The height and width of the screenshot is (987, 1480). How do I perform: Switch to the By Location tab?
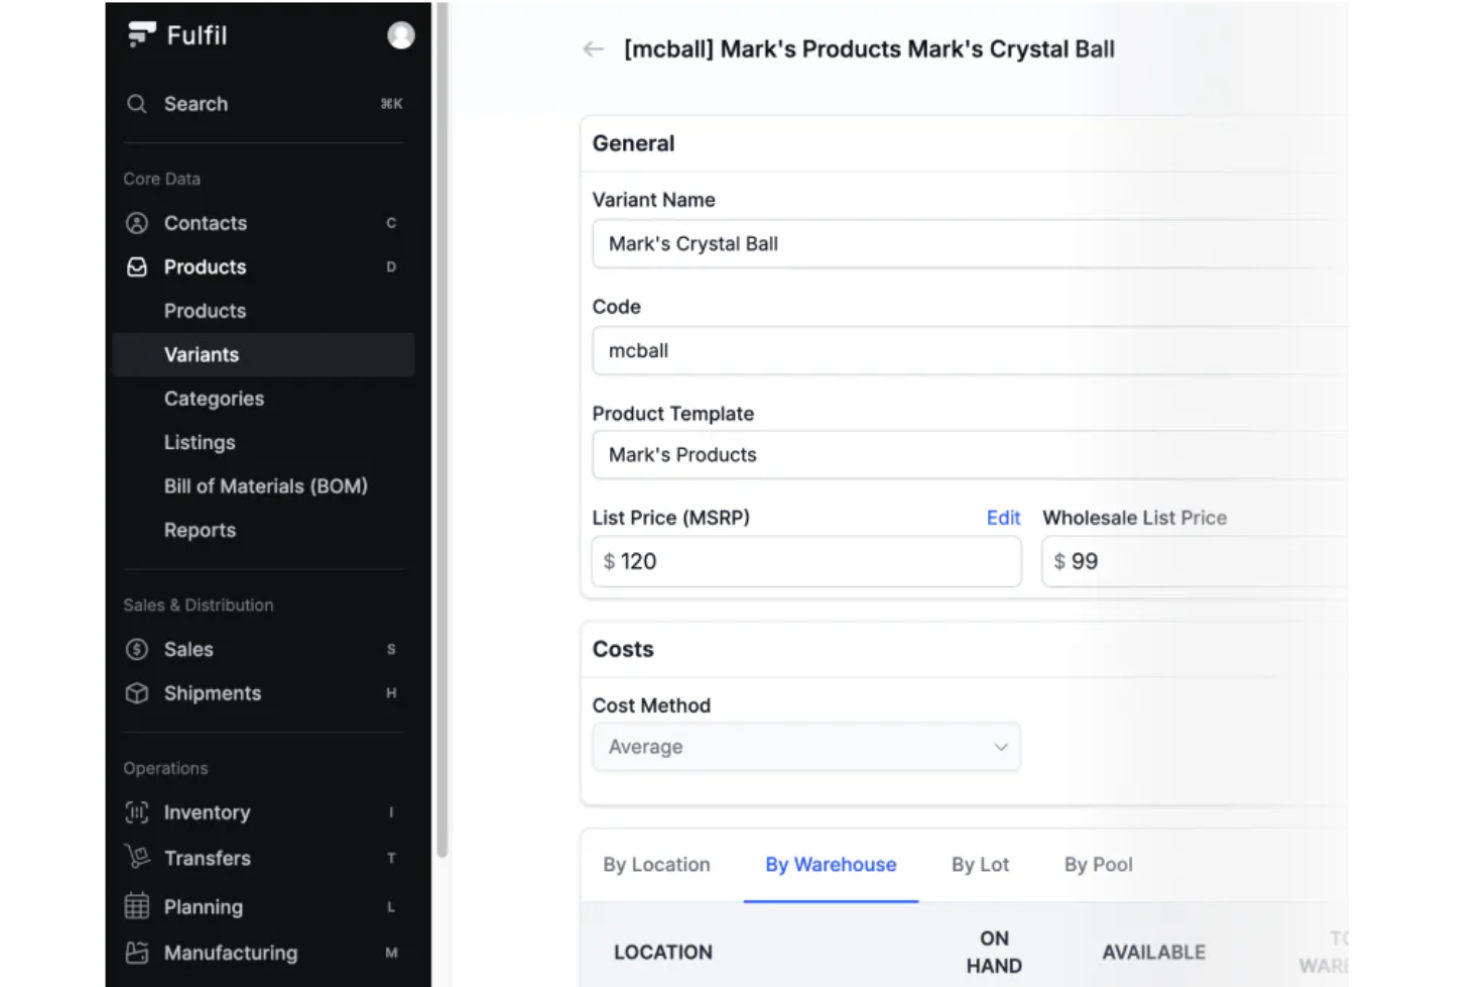click(656, 864)
